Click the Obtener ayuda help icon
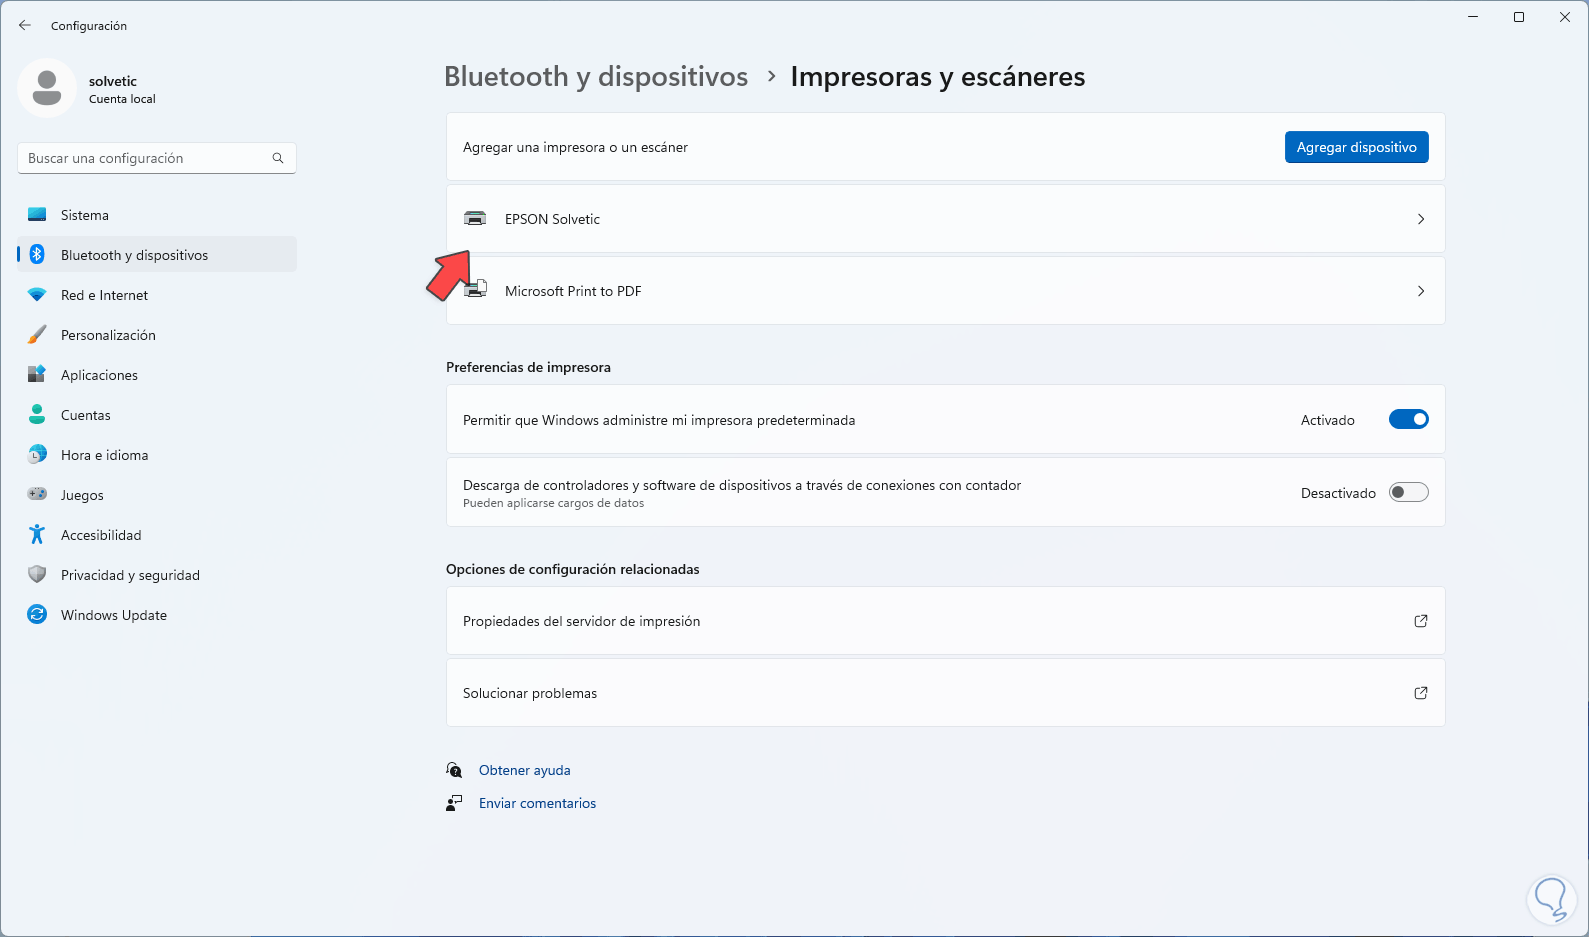The width and height of the screenshot is (1589, 937). [454, 770]
